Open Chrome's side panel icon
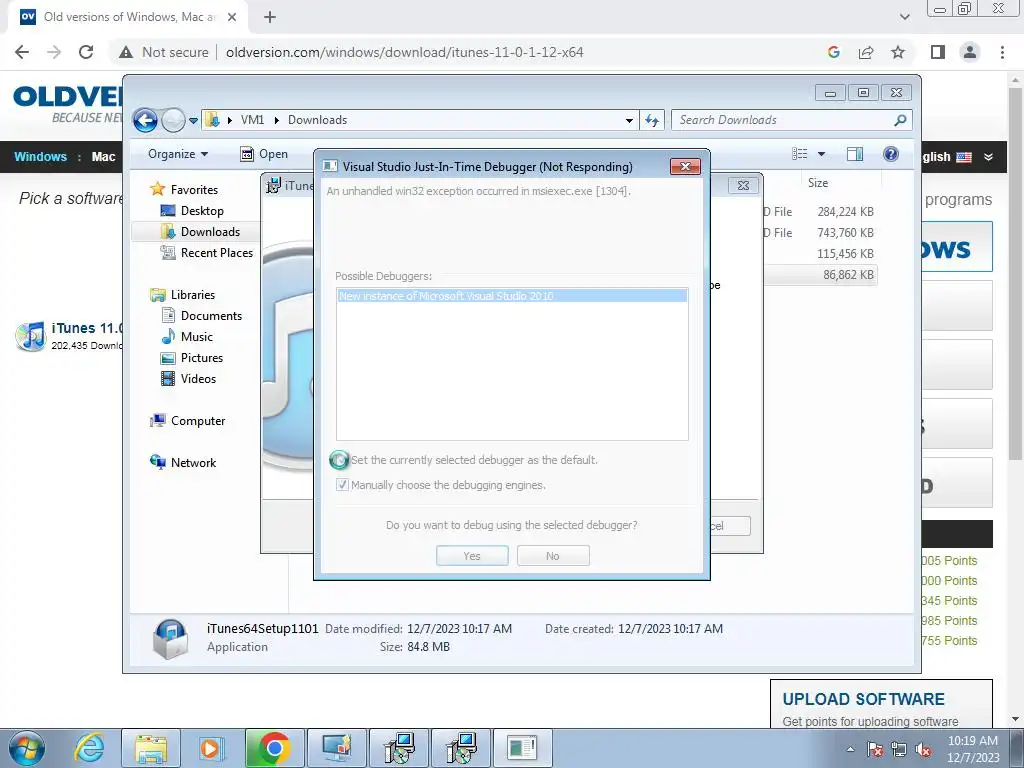The image size is (1024, 768). tap(938, 52)
